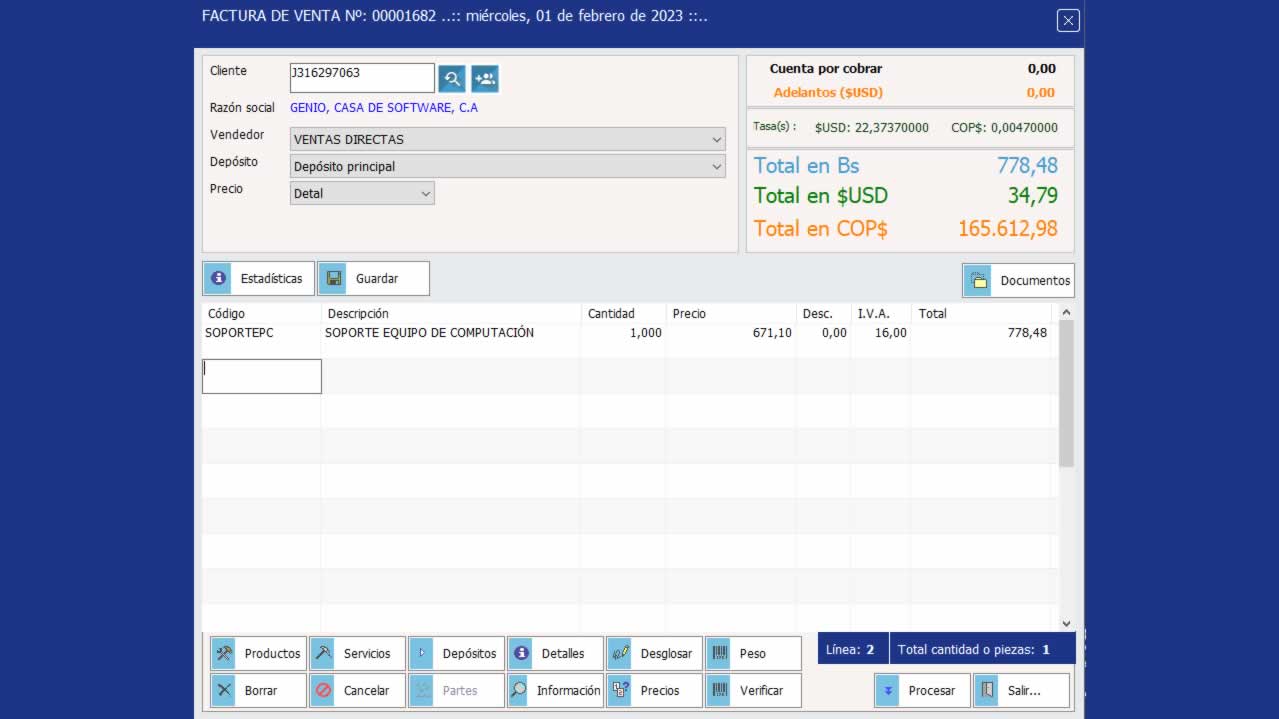Exit using the Salir button
The width and height of the screenshot is (1279, 719).
[x=1021, y=691]
